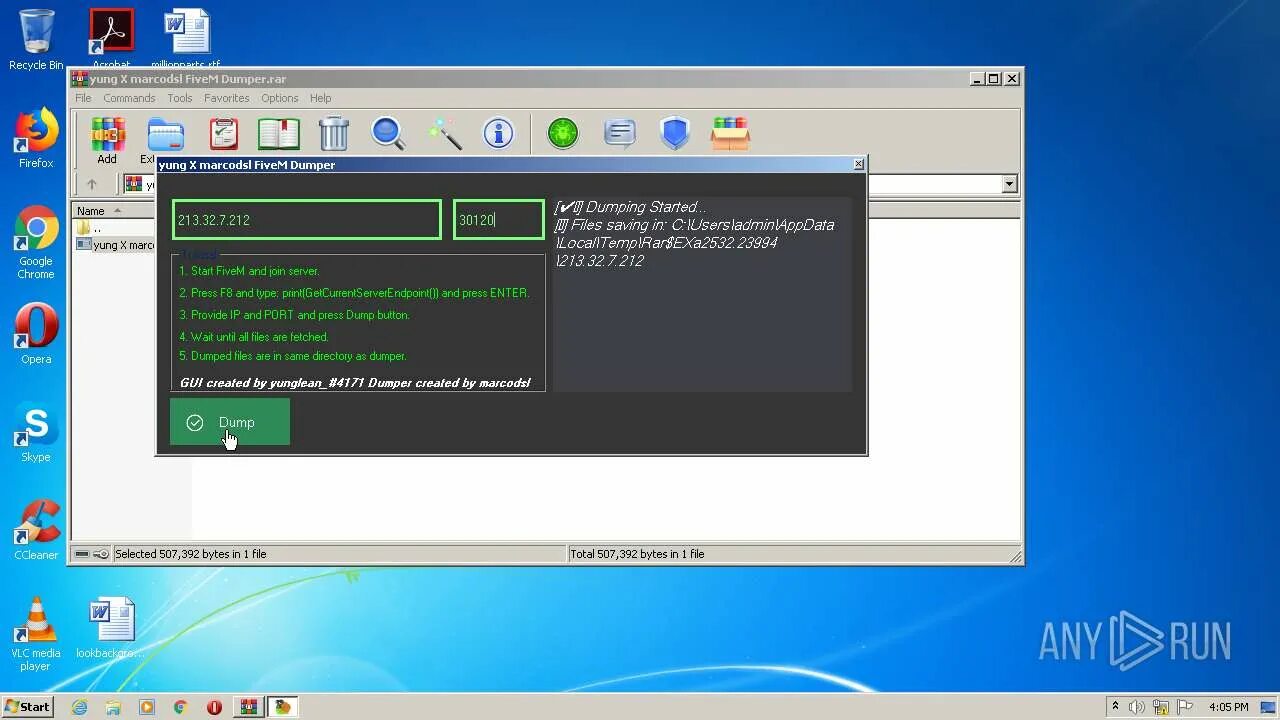Open the Help menu
The width and height of the screenshot is (1280, 720).
pos(320,98)
